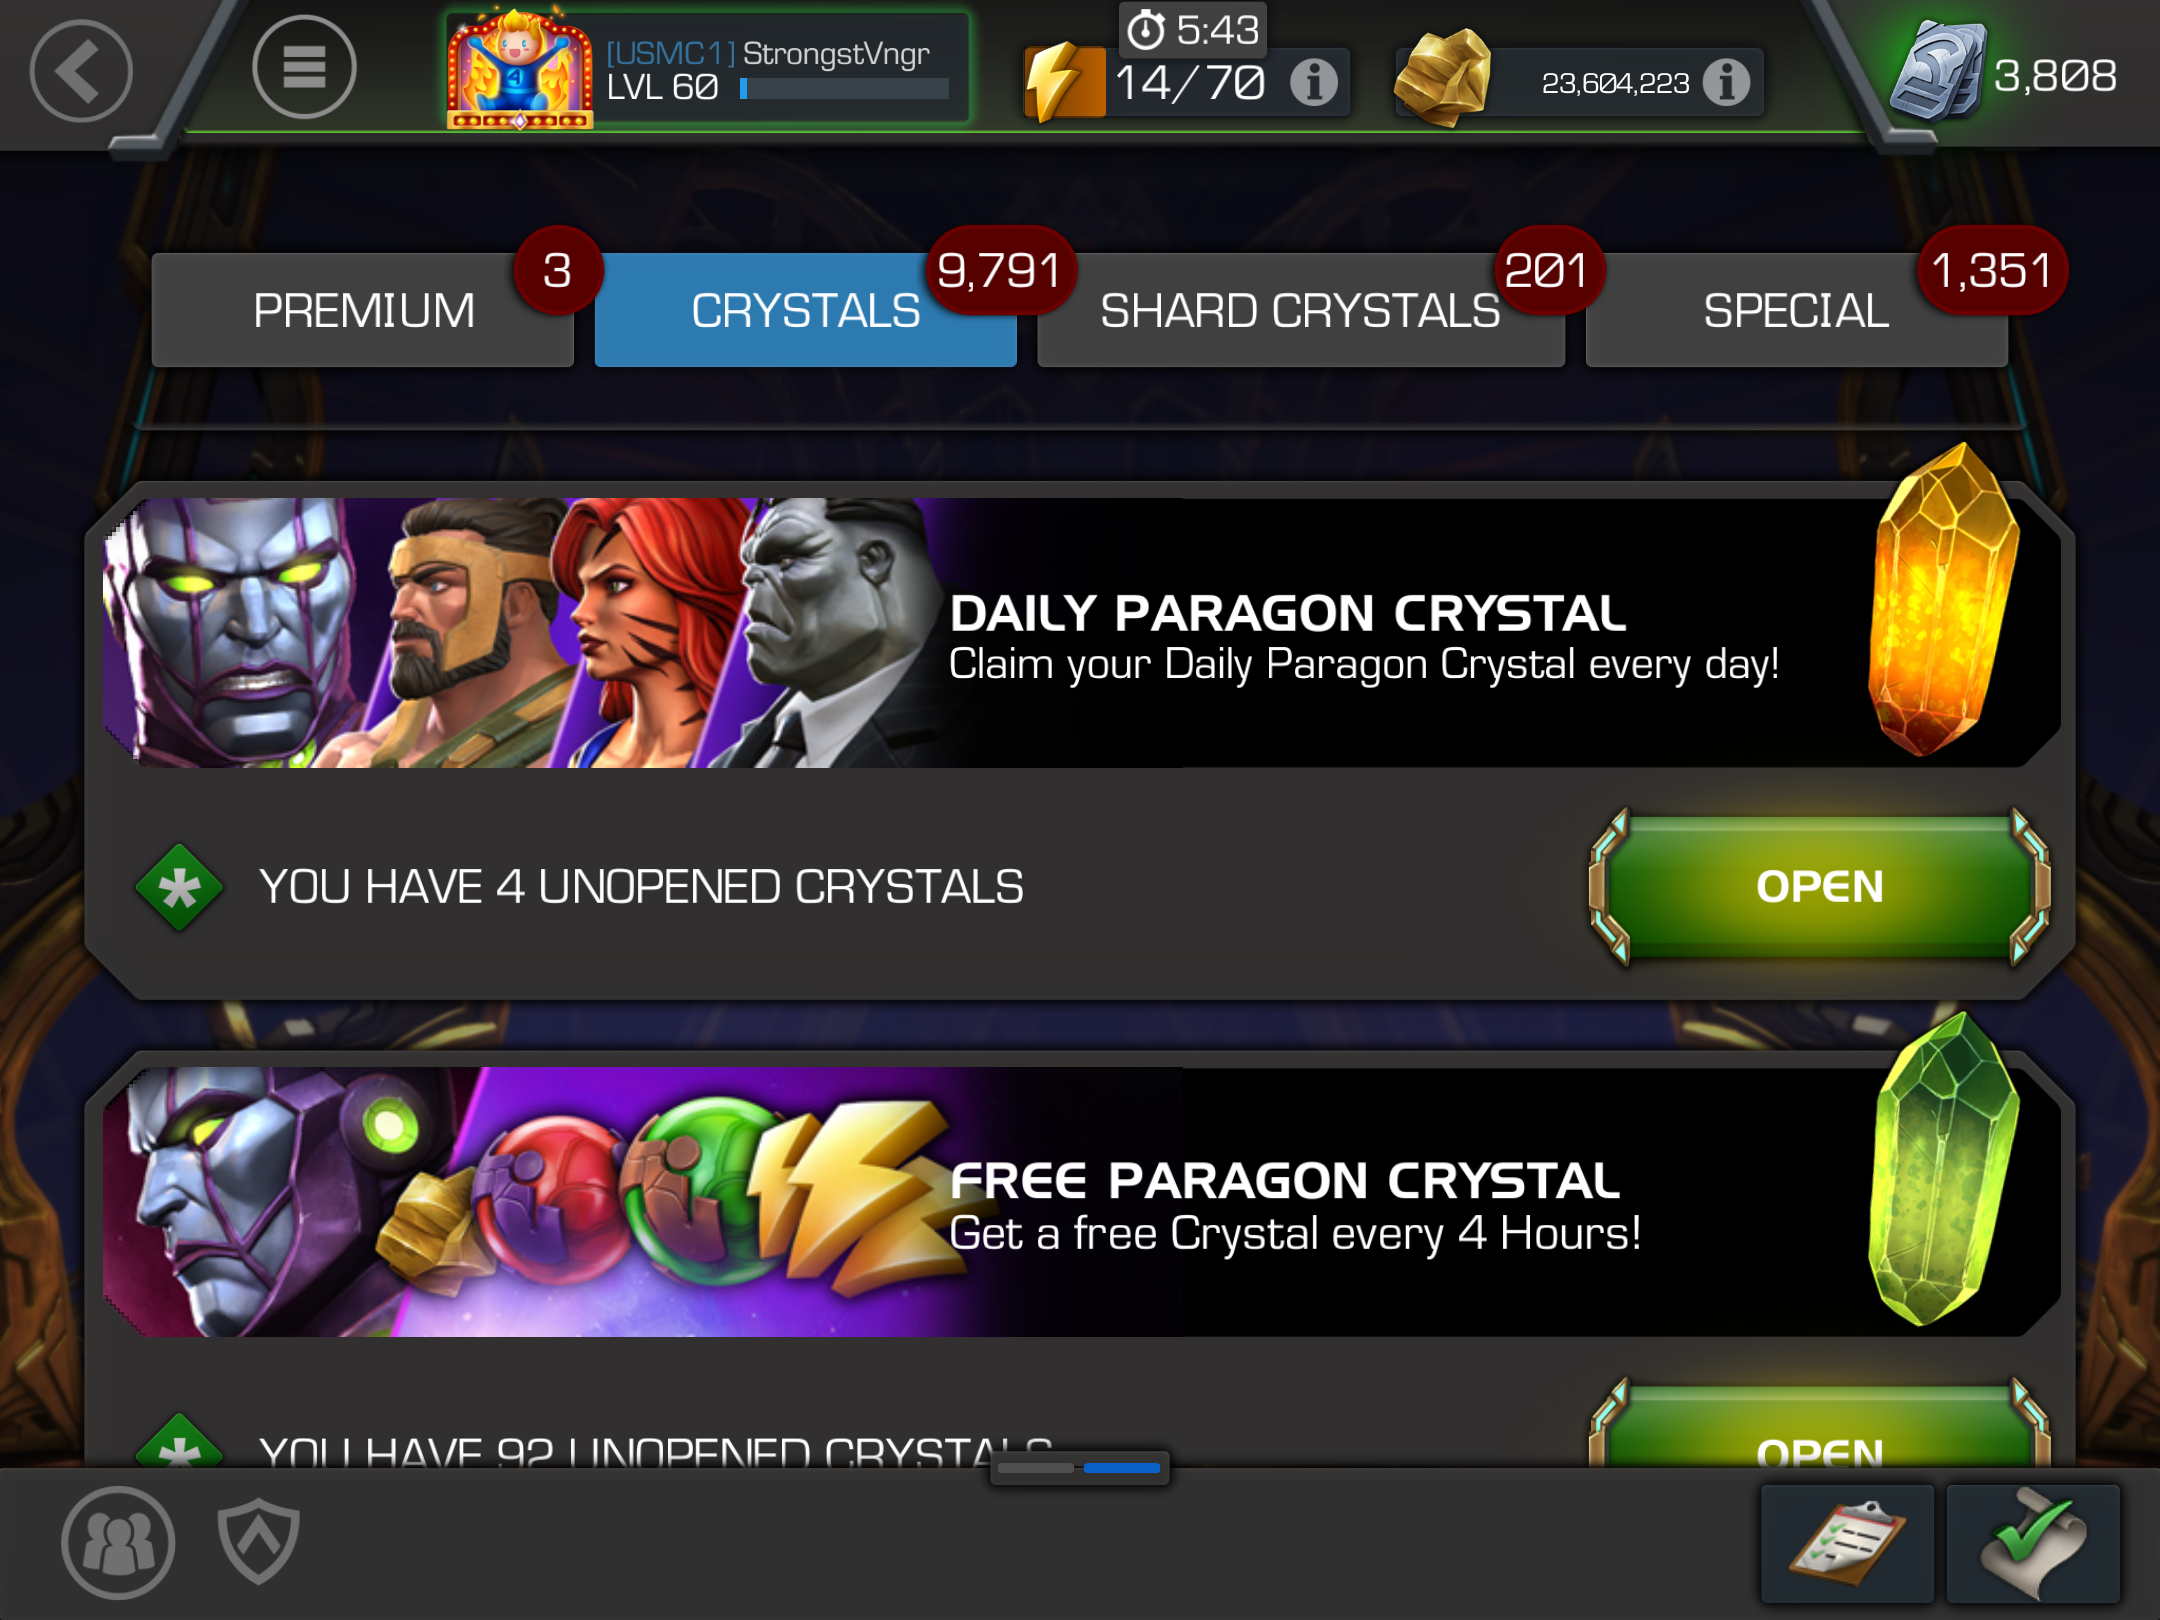Image resolution: width=2160 pixels, height=1620 pixels.
Task: Open StrongstVngr profile avatar
Action: pyautogui.click(x=519, y=70)
